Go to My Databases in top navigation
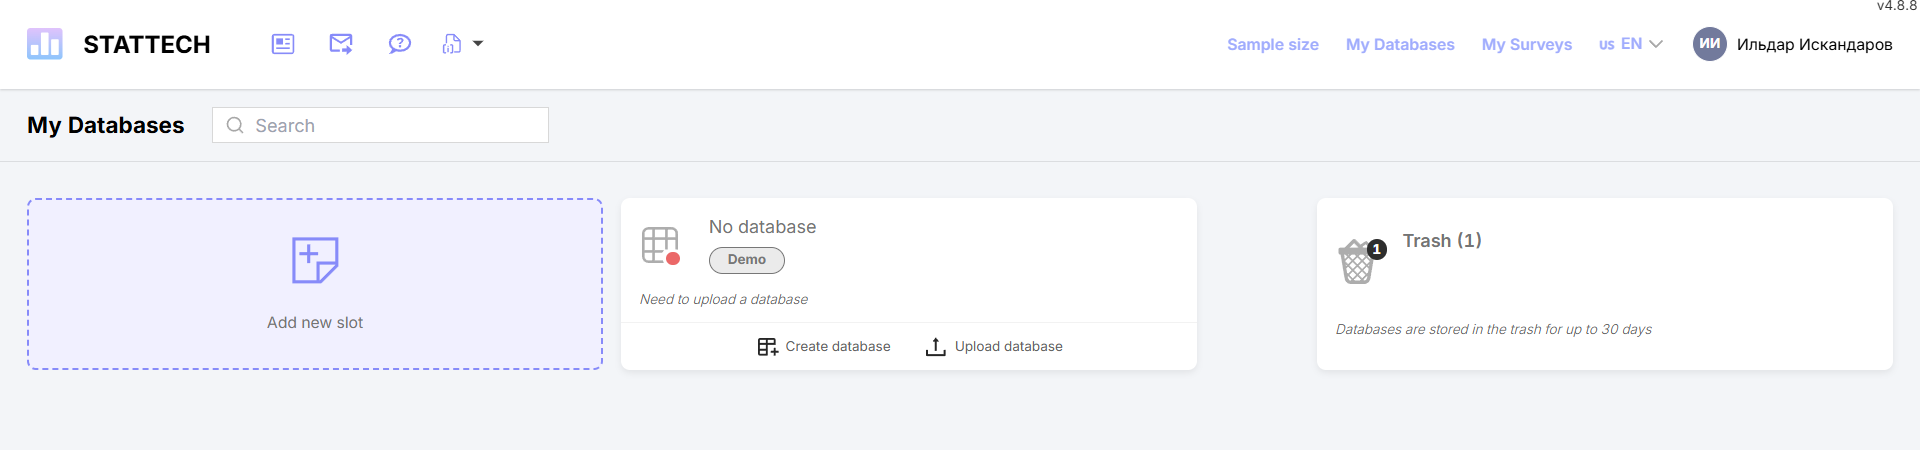Screen dimensions: 1920x450 pyautogui.click(x=1399, y=45)
